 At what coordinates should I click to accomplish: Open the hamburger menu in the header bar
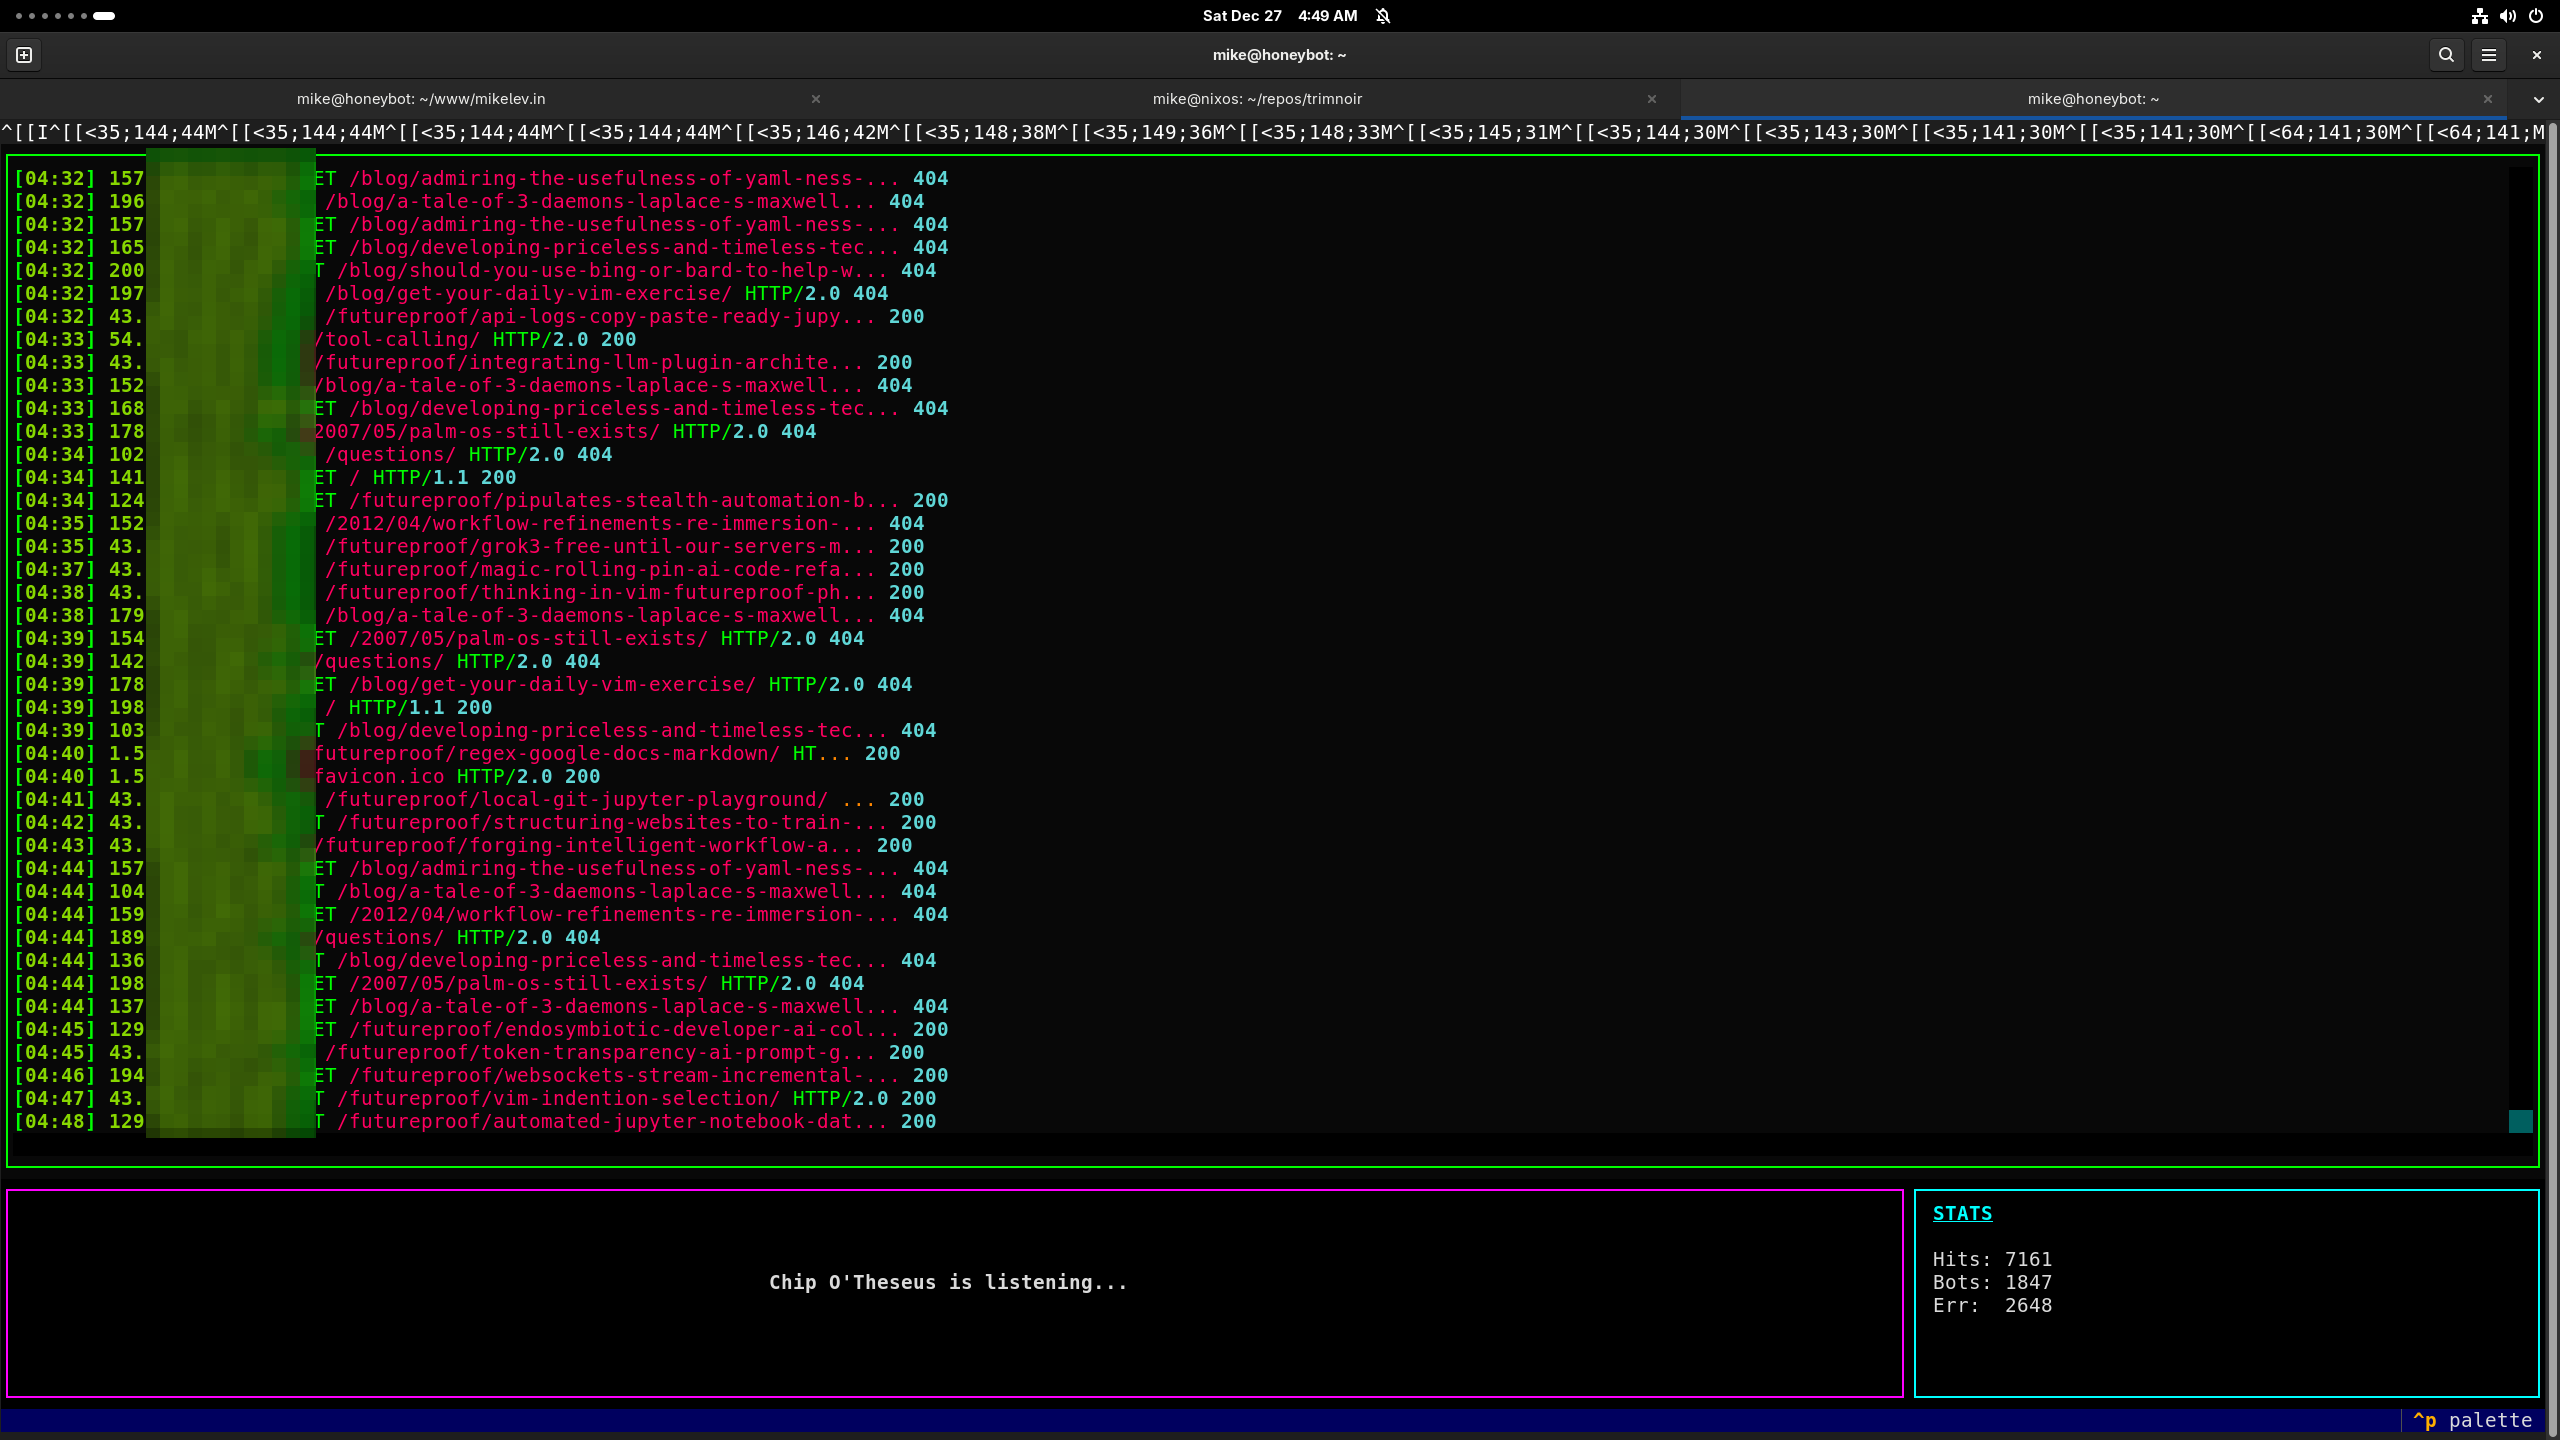(2489, 55)
